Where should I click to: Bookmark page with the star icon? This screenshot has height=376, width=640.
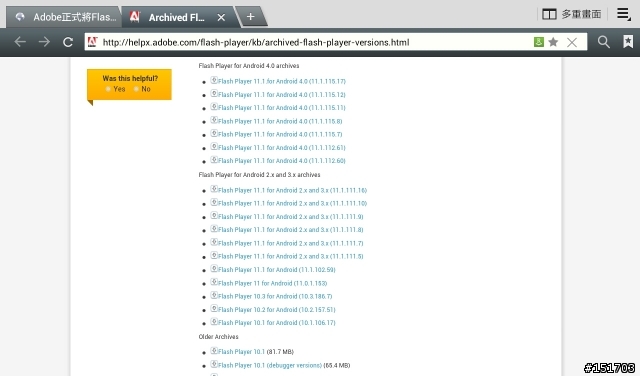pos(553,42)
